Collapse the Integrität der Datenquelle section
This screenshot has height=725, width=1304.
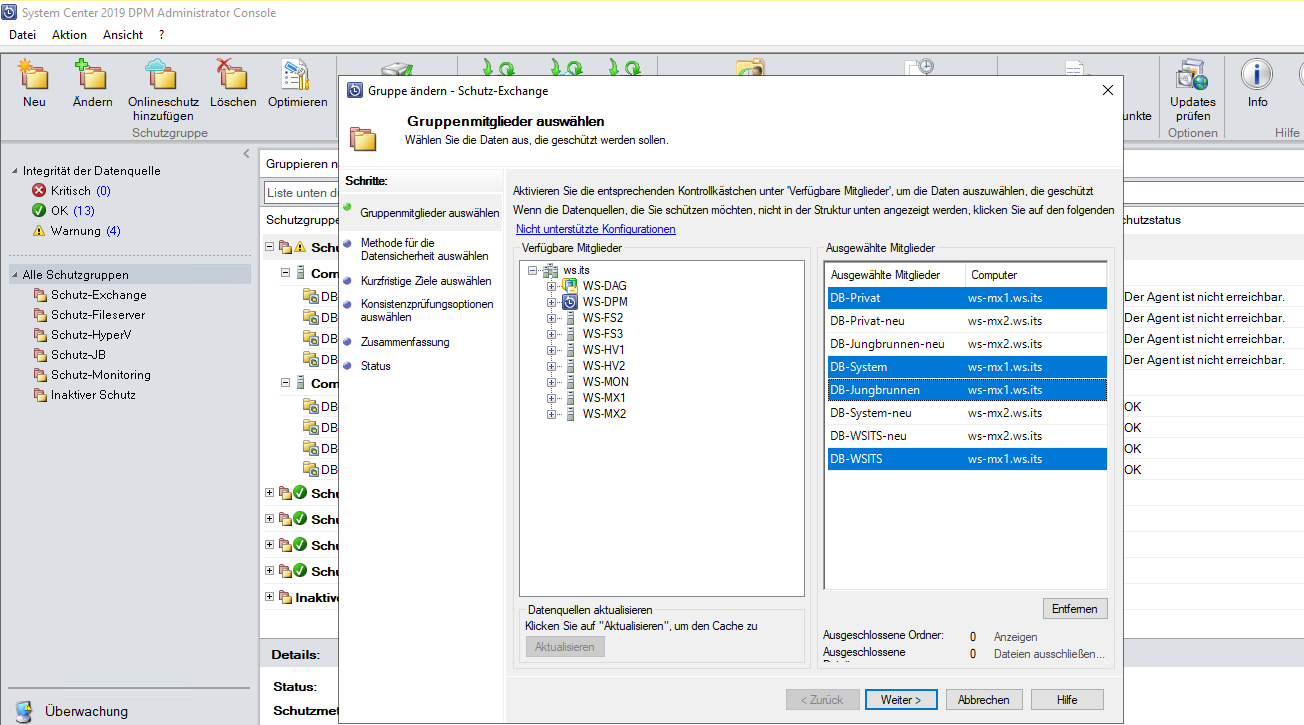(15, 171)
